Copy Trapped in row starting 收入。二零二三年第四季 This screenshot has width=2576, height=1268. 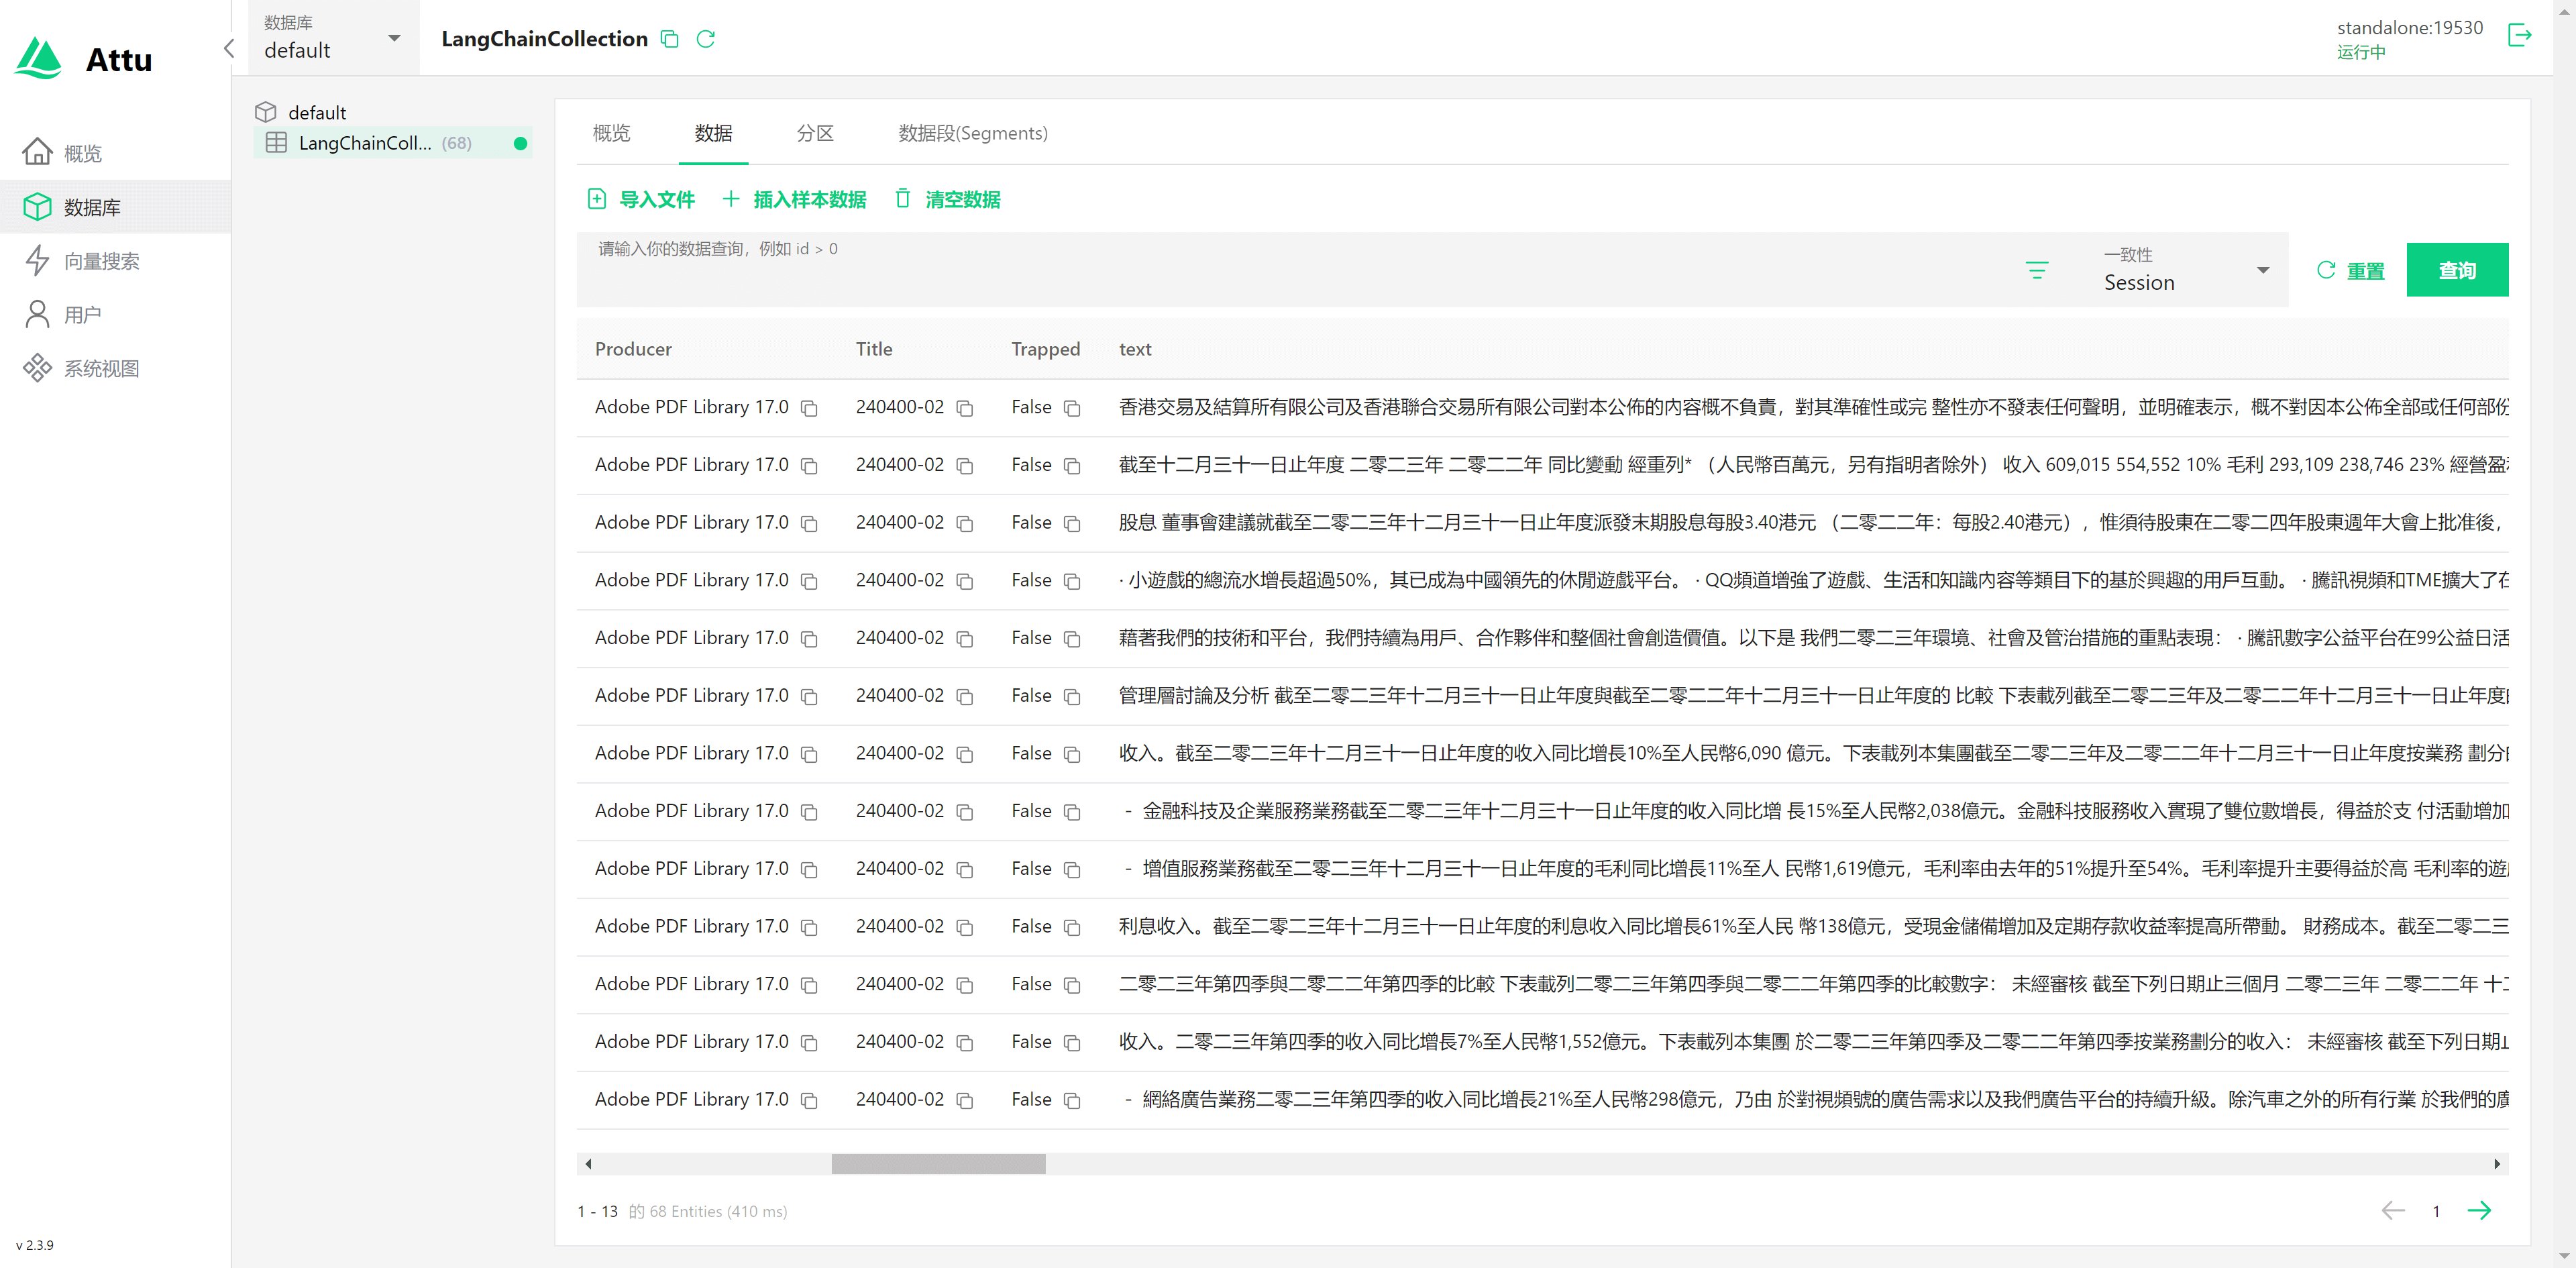1072,1043
